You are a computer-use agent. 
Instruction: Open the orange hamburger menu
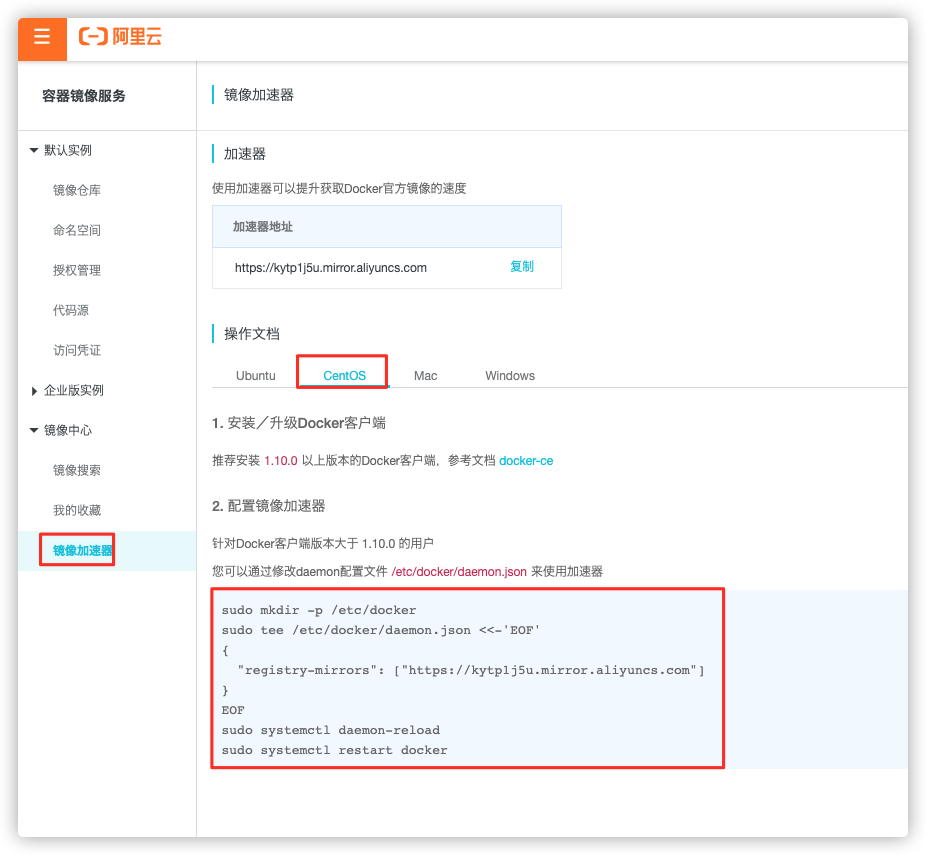(43, 39)
